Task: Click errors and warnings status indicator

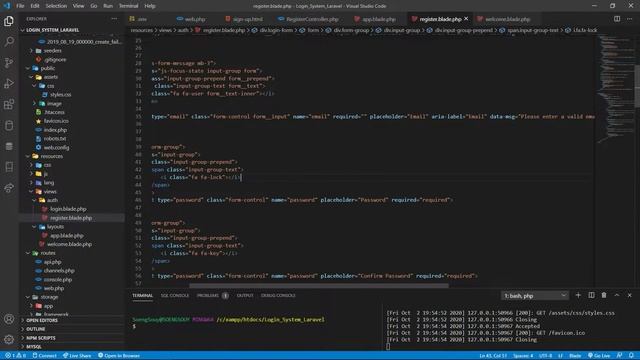Action: point(15,356)
